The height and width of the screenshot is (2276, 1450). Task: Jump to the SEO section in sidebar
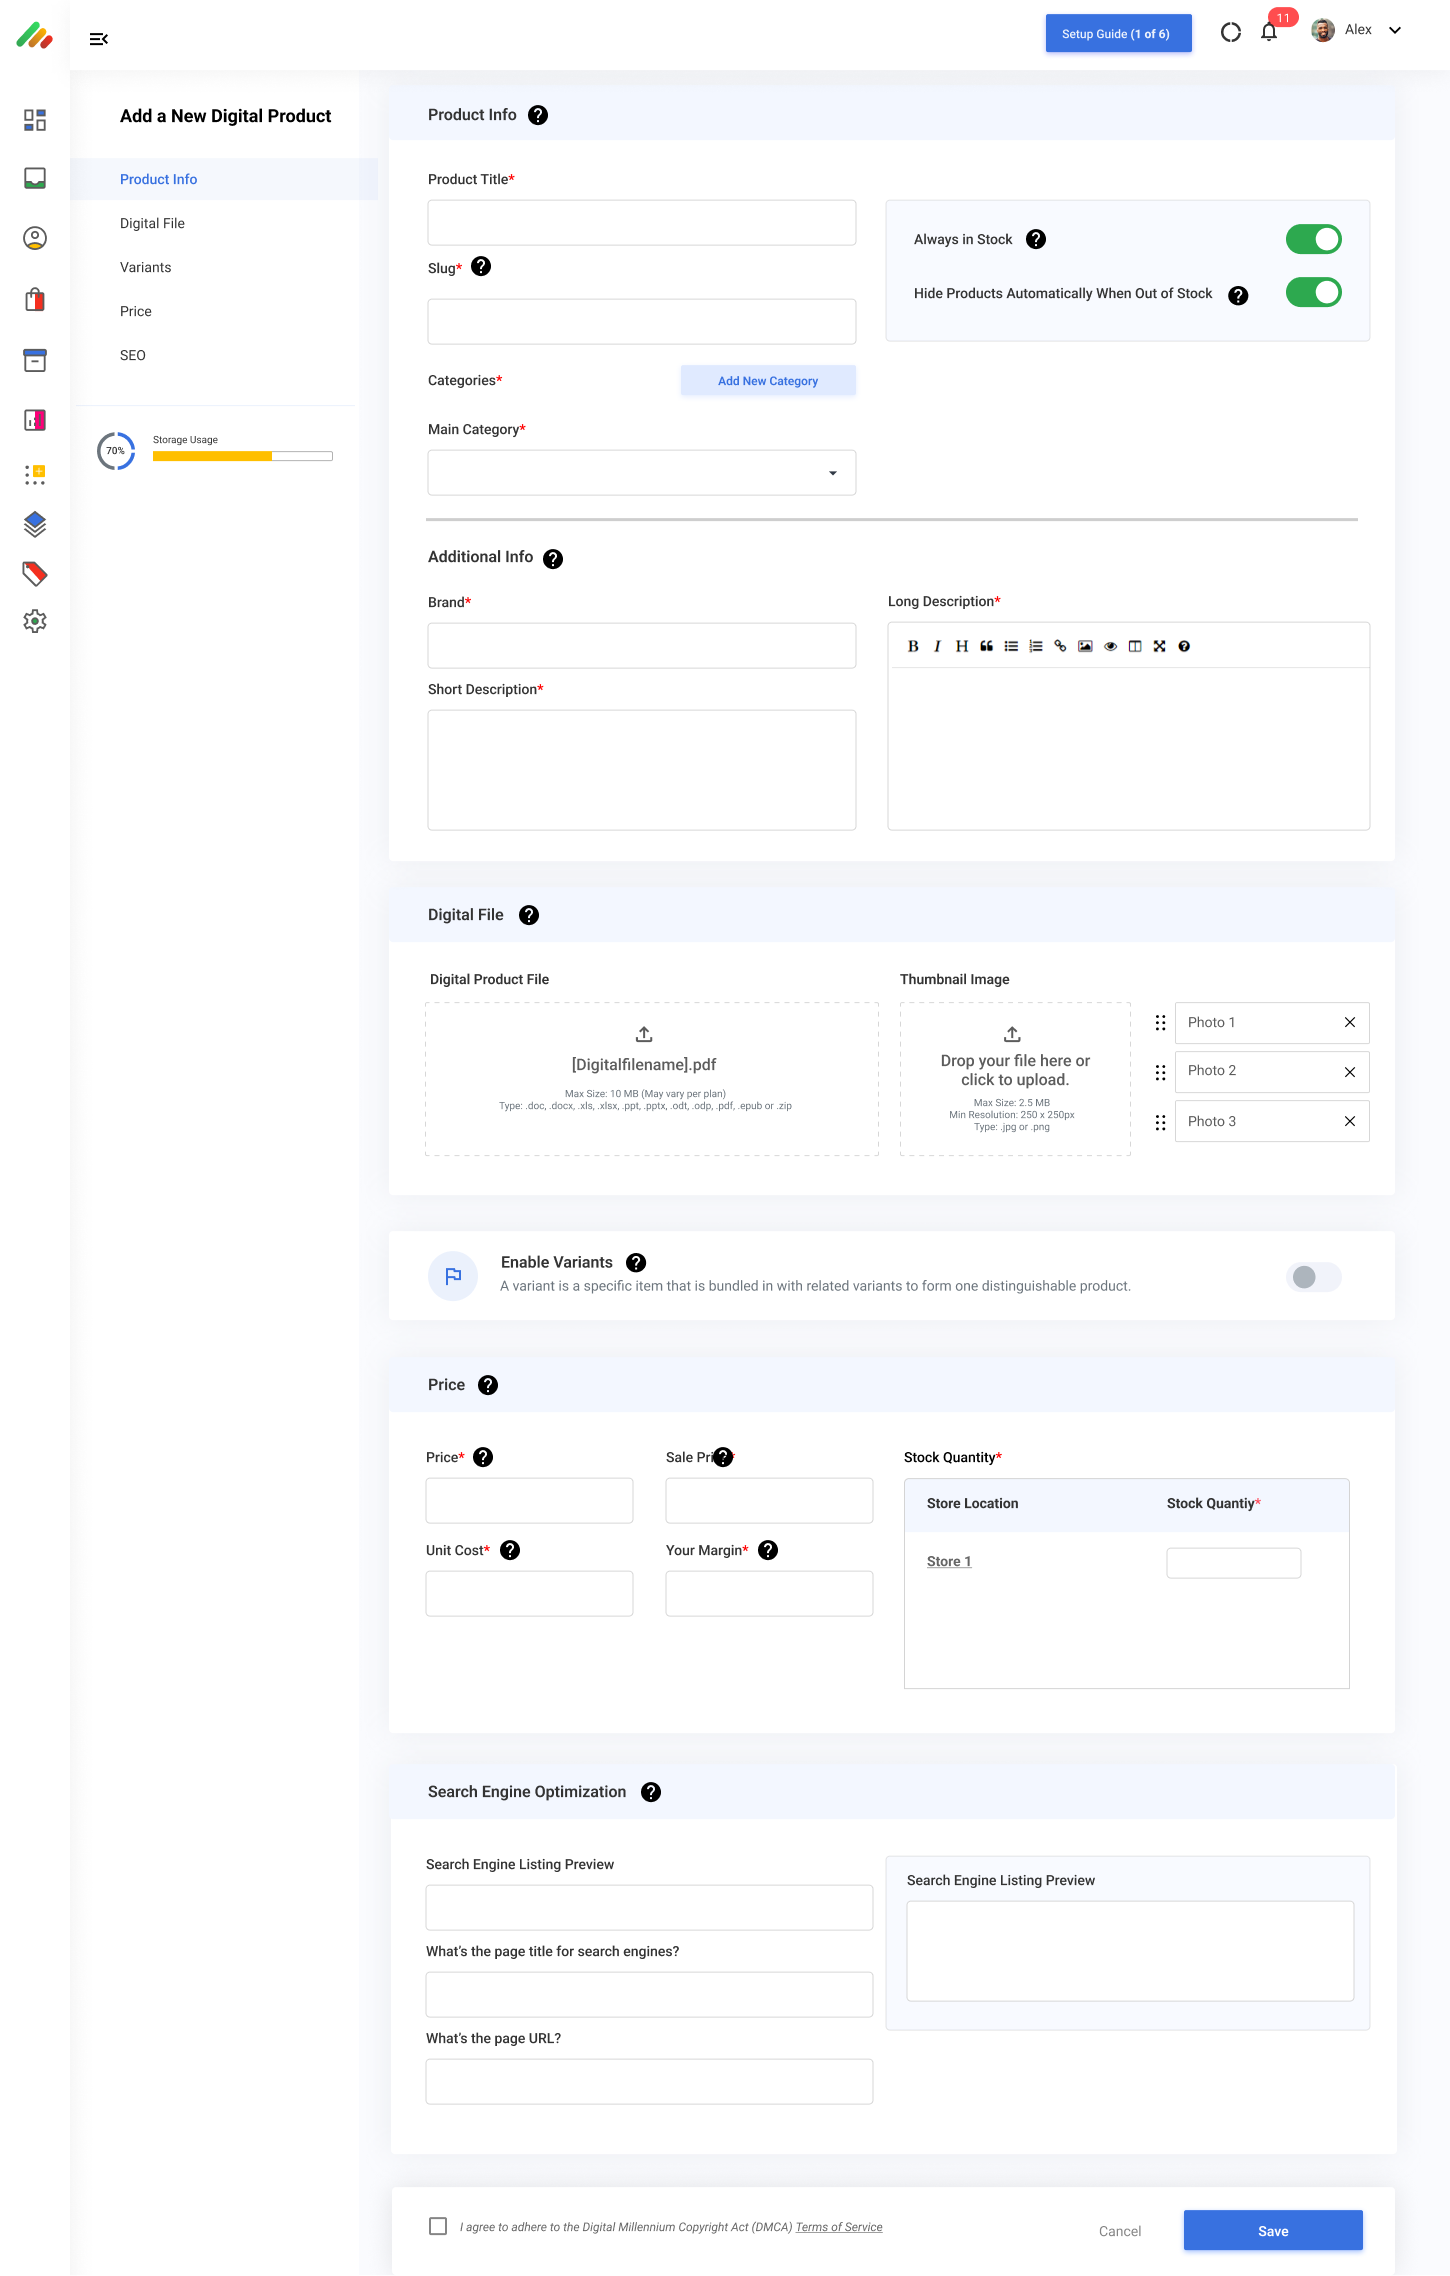point(133,355)
